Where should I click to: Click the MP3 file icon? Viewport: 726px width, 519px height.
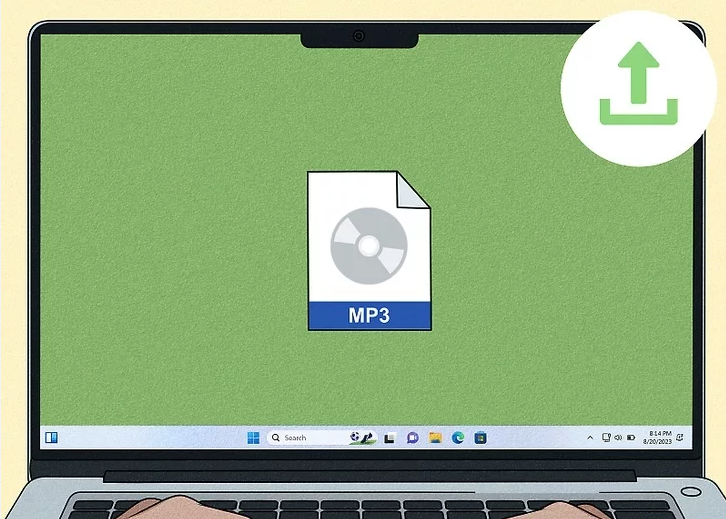coord(368,250)
